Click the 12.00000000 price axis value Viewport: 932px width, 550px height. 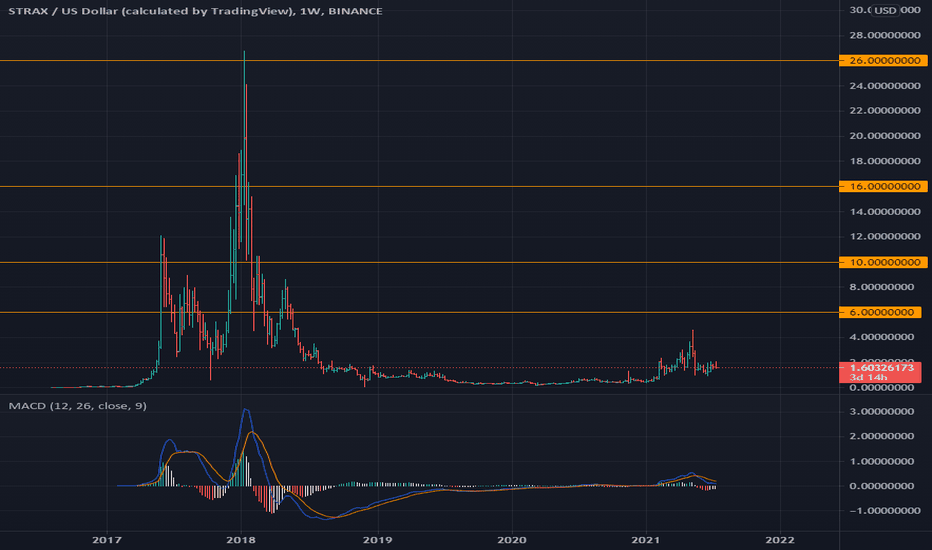885,237
